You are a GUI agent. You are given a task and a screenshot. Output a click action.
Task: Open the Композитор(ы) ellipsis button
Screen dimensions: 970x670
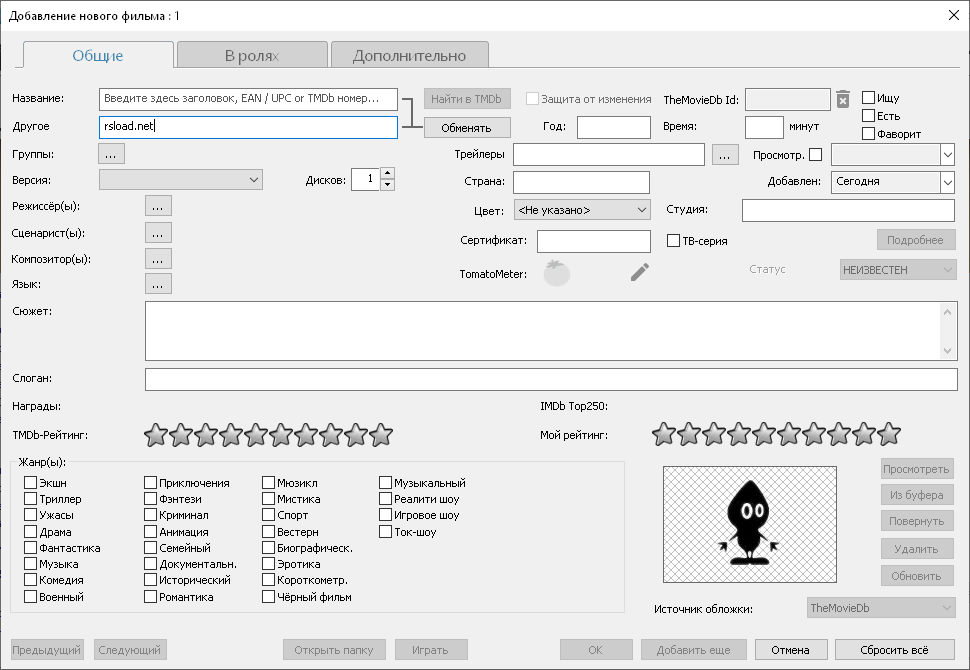click(158, 259)
